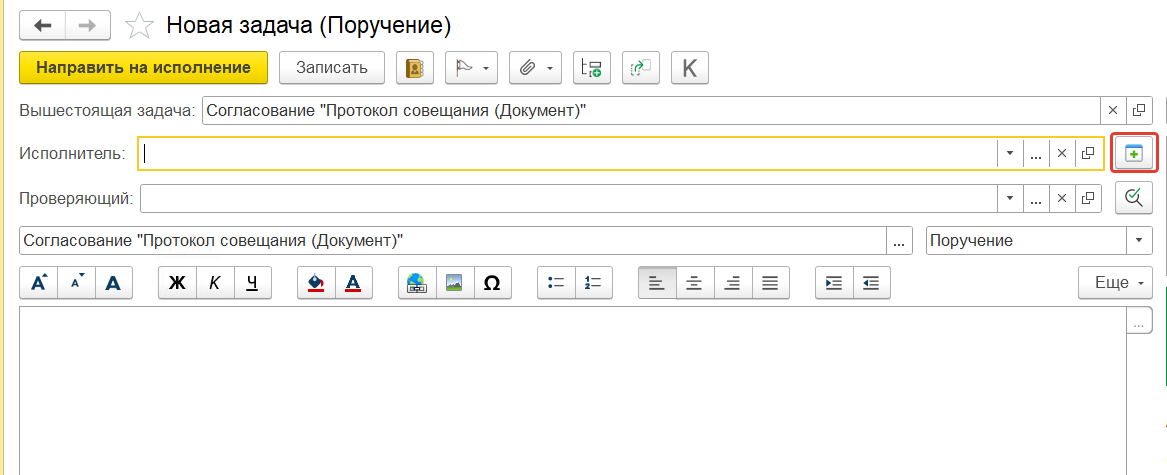This screenshot has width=1167, height=475.
Task: Click the magnifier check icon beside Проверяющий
Action: coord(1134,198)
